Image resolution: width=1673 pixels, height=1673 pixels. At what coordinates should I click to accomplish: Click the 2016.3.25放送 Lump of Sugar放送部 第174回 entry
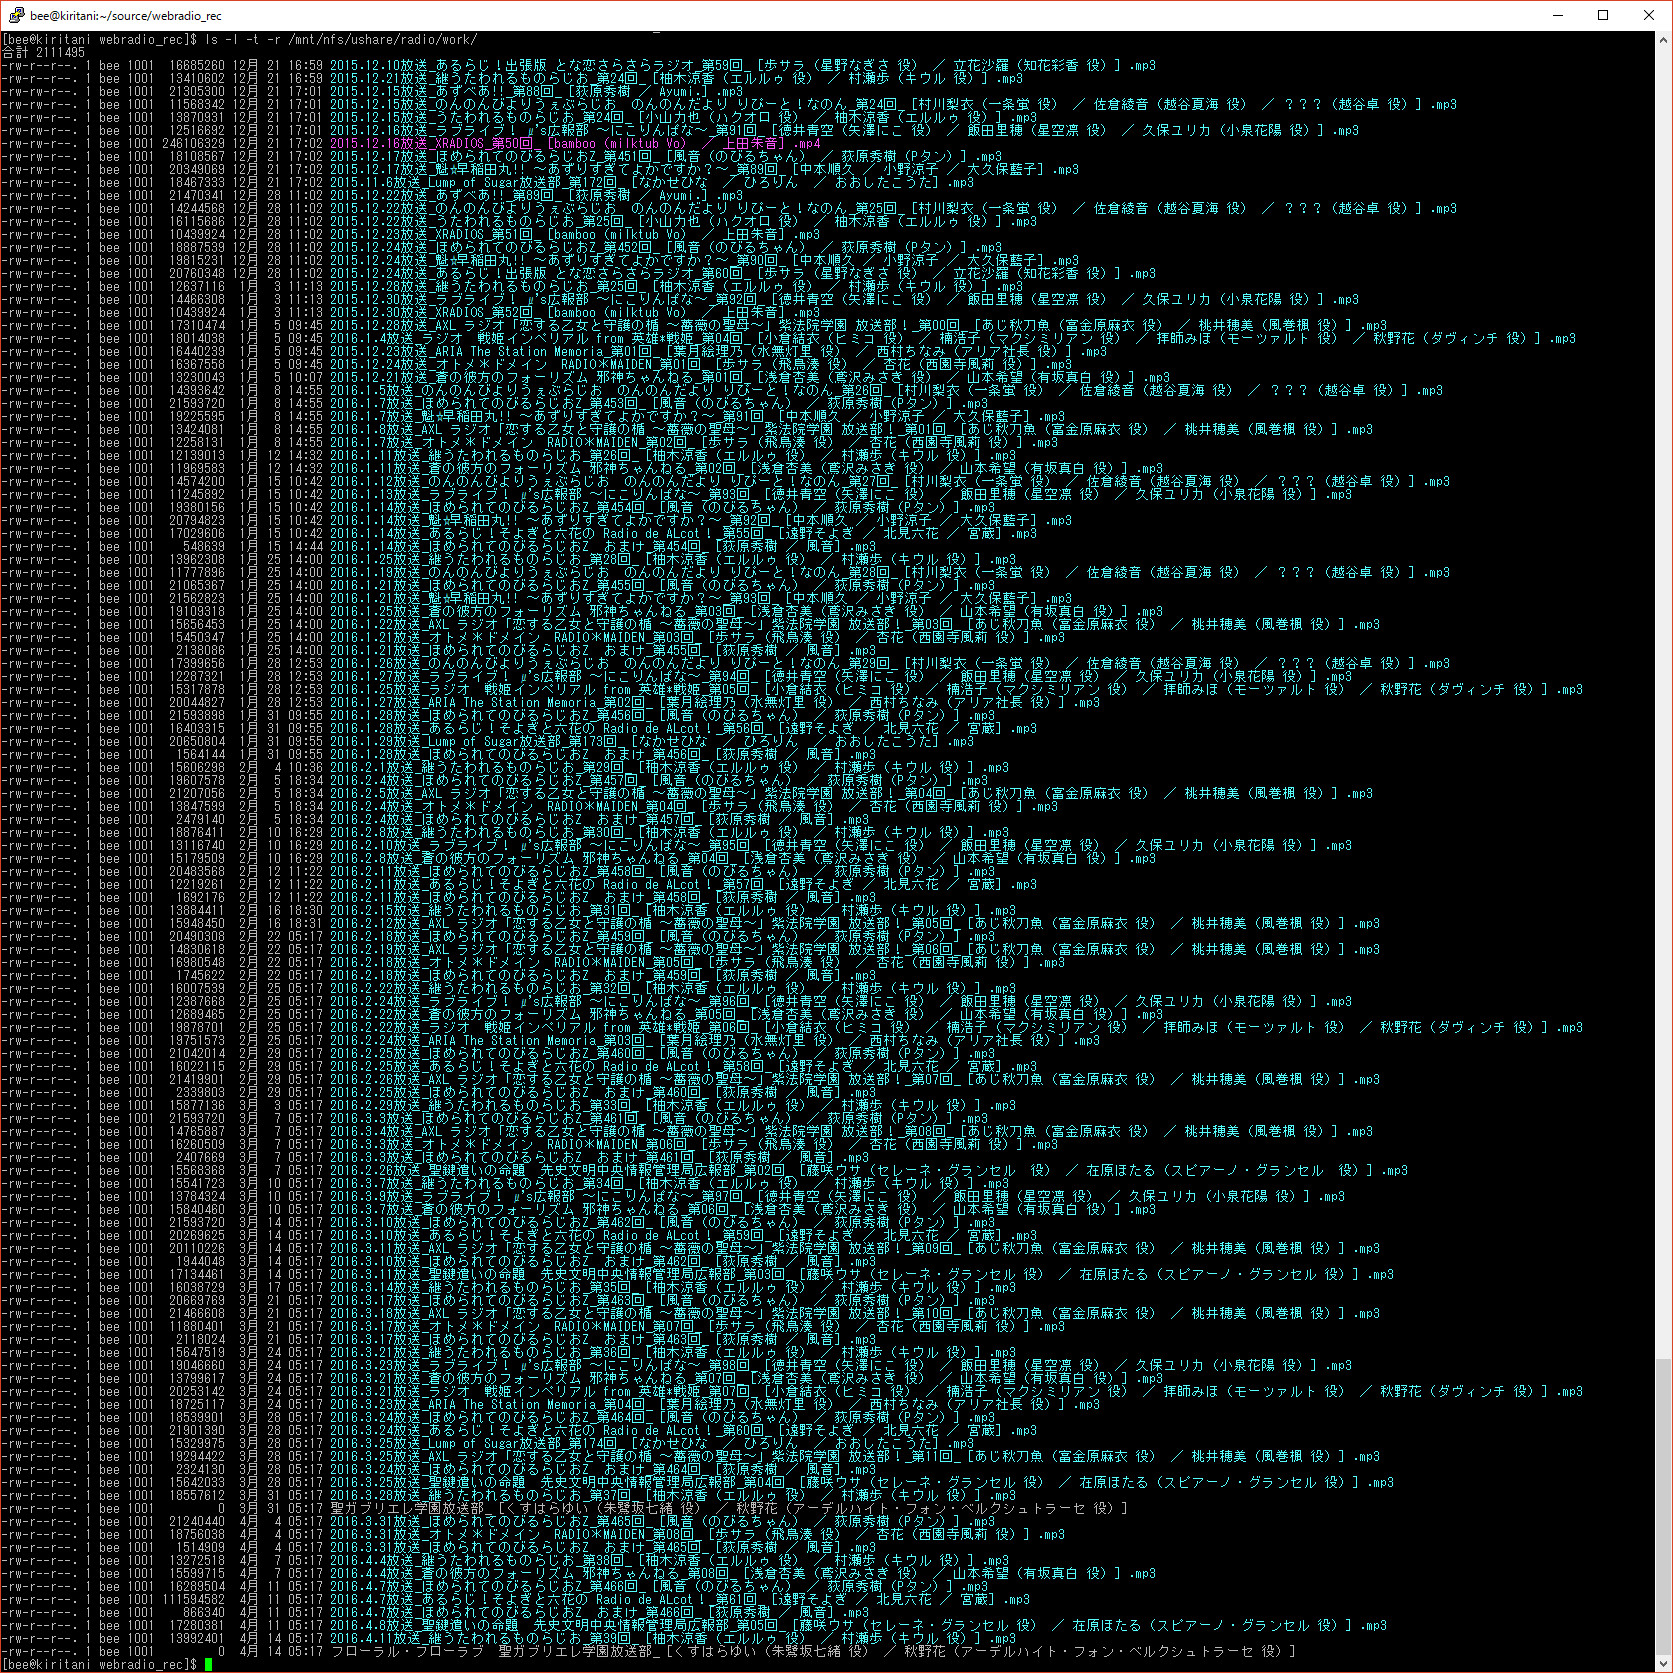coord(652,1444)
